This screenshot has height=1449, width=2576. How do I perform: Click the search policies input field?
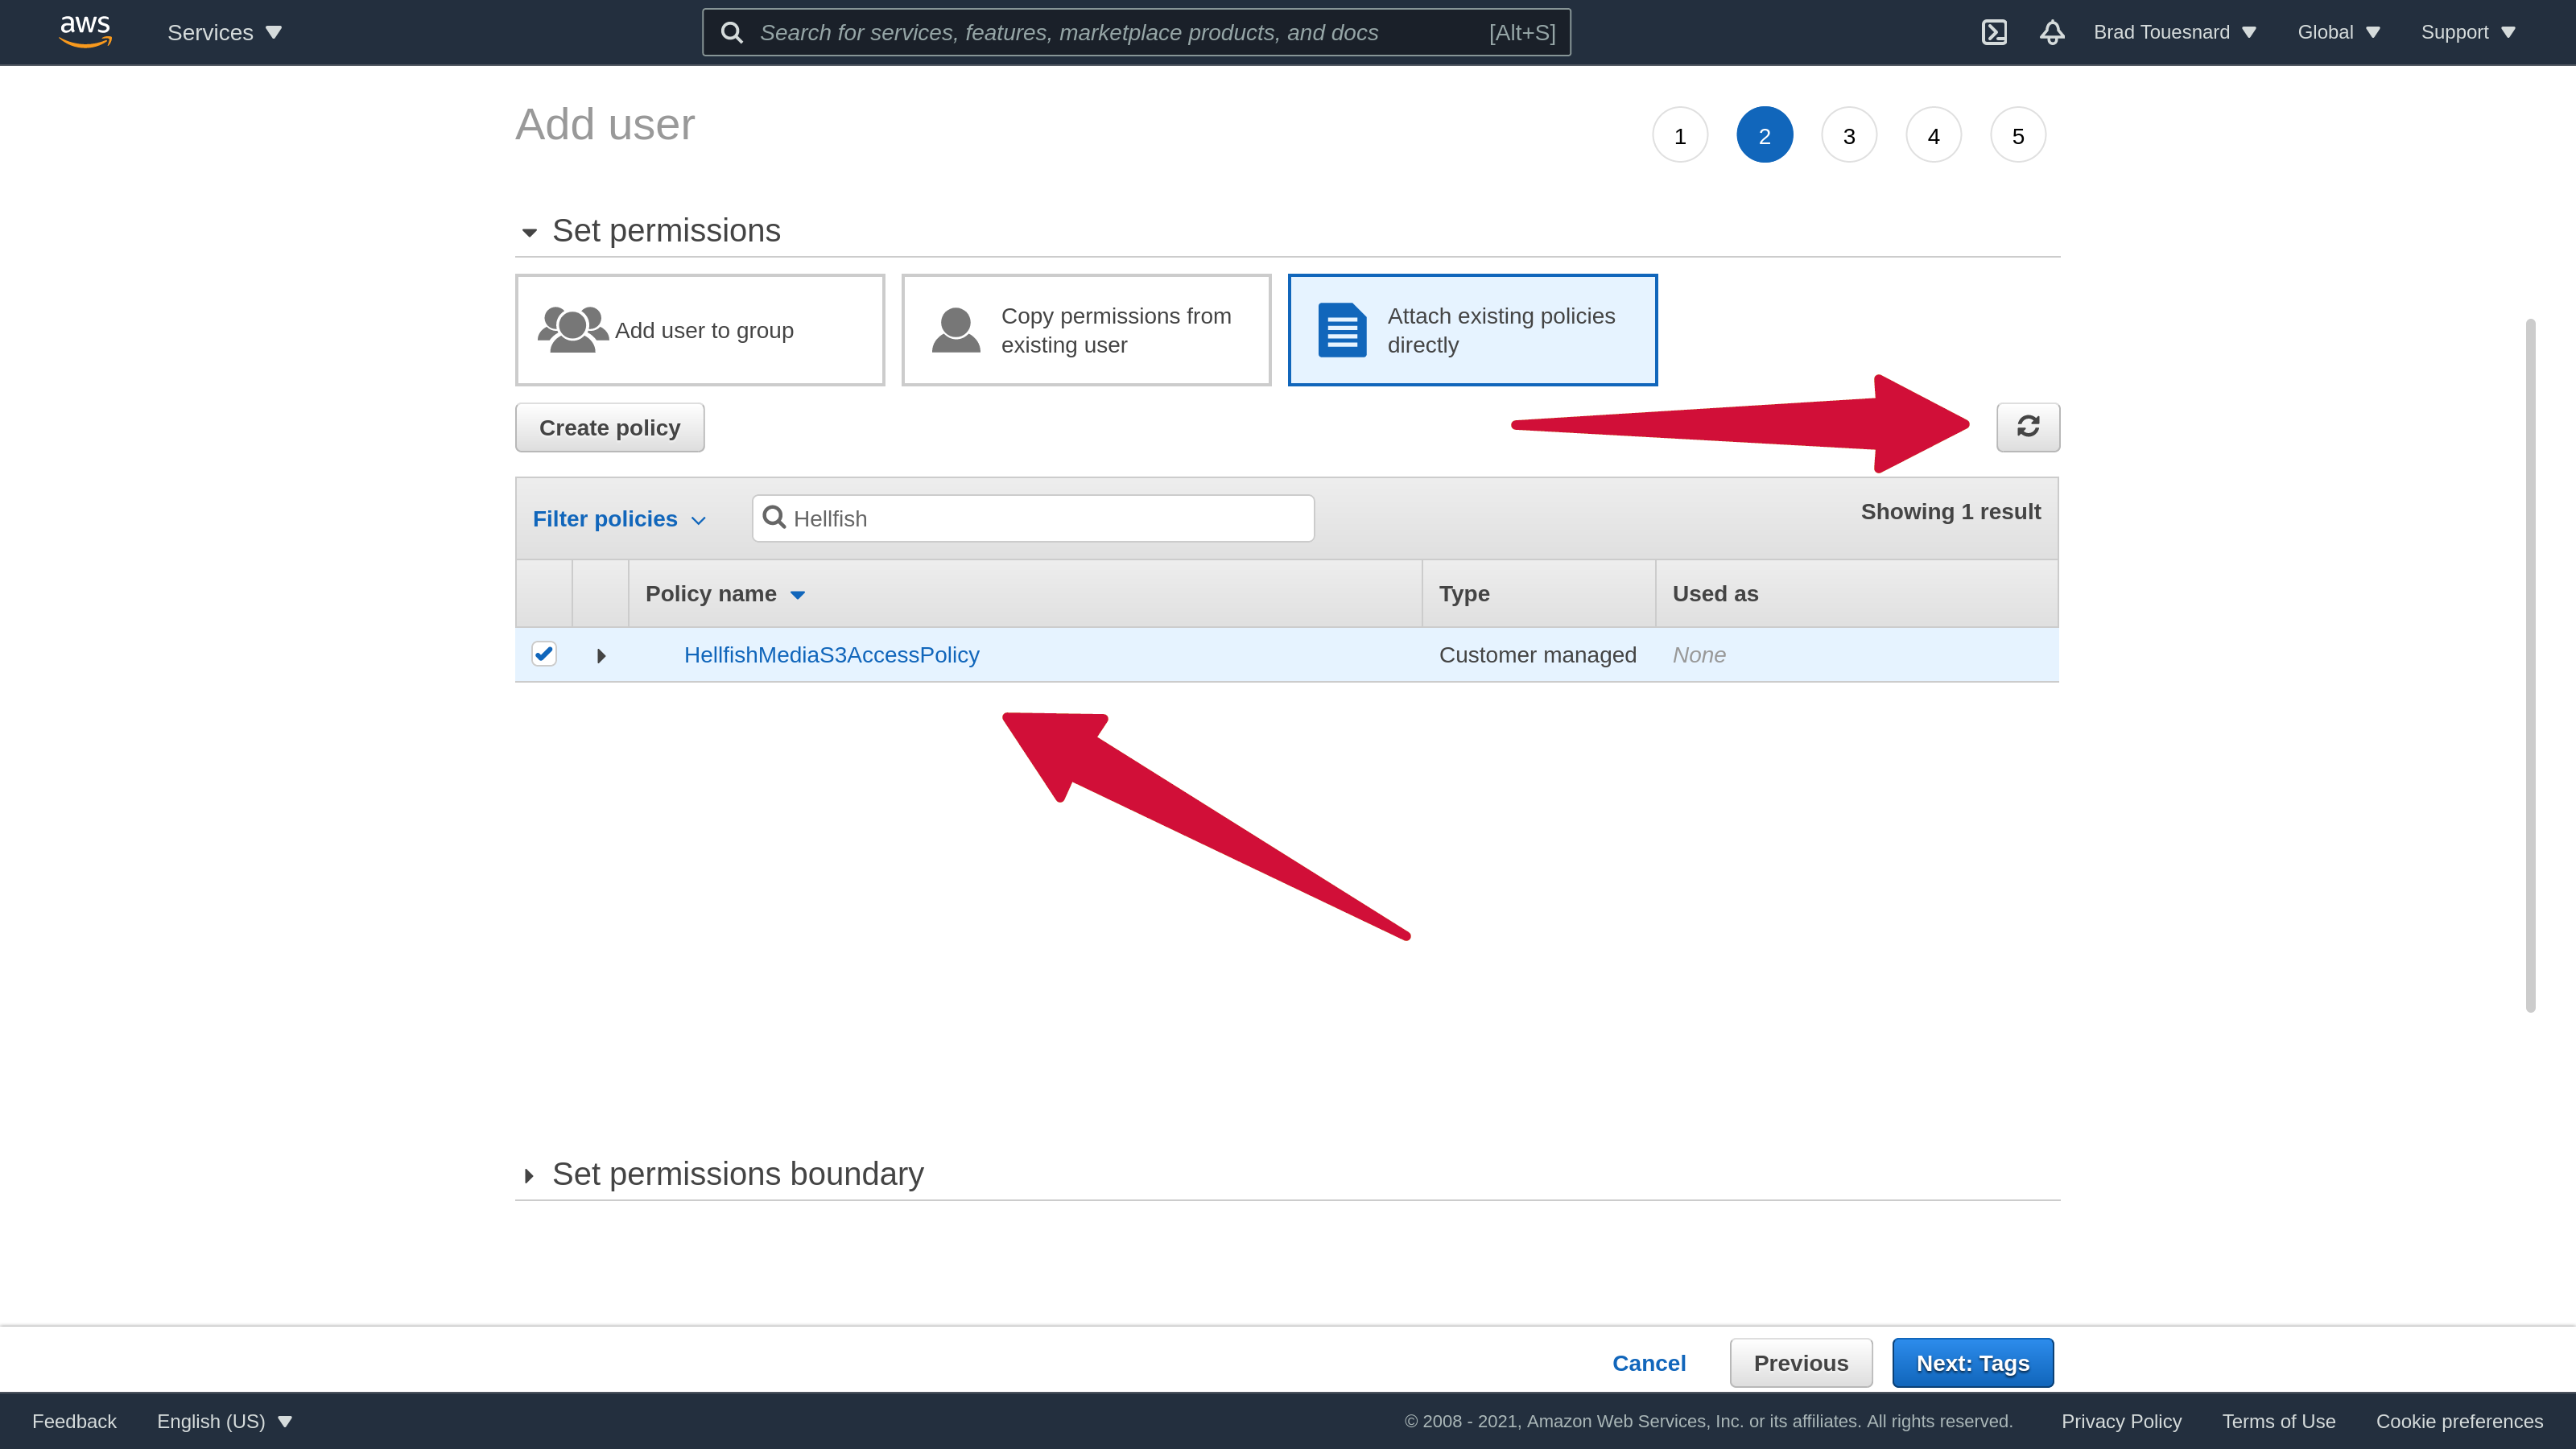[x=1034, y=518]
